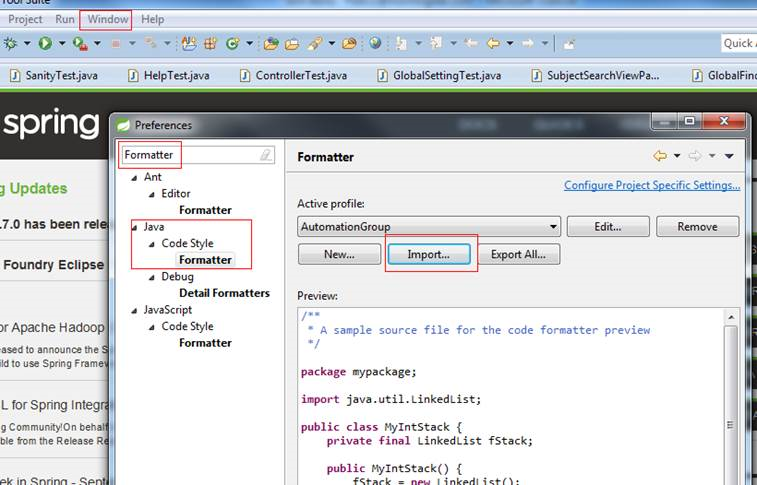Click the folder icon after the Search dropdown

coord(350,44)
